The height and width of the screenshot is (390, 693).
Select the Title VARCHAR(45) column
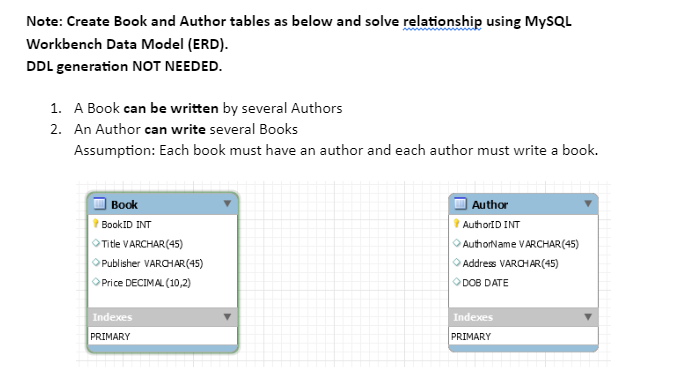[142, 244]
